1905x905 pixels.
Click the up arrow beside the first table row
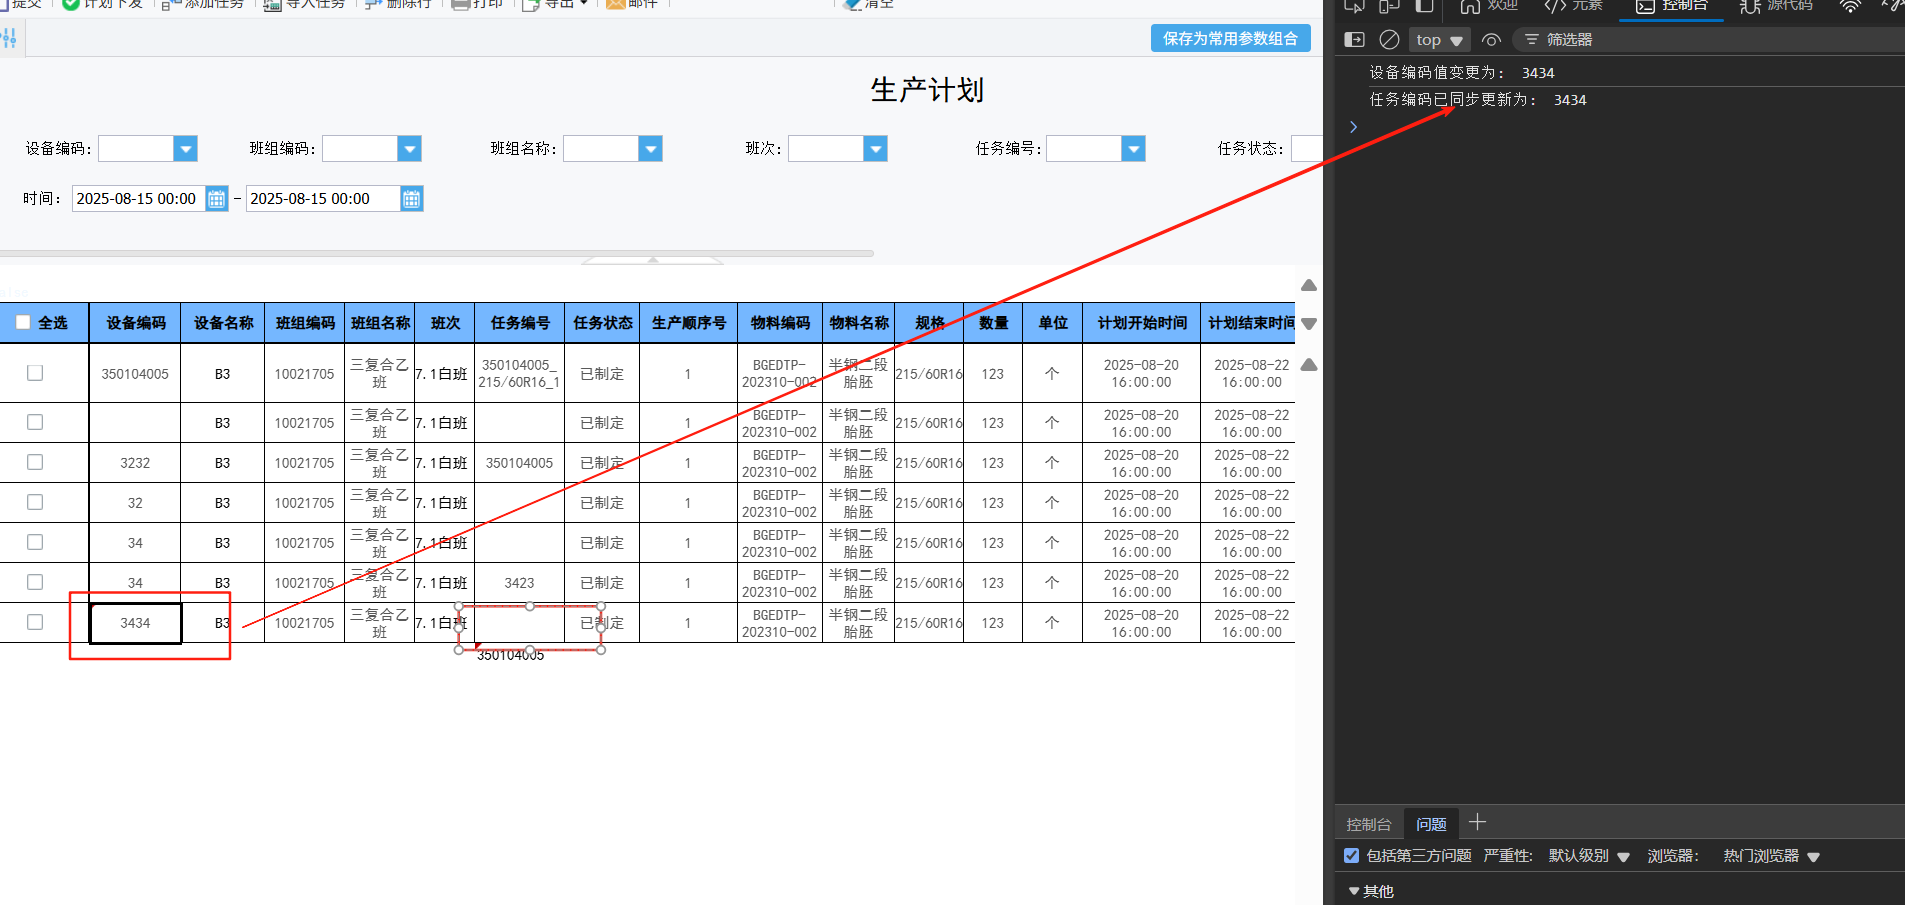(1309, 365)
